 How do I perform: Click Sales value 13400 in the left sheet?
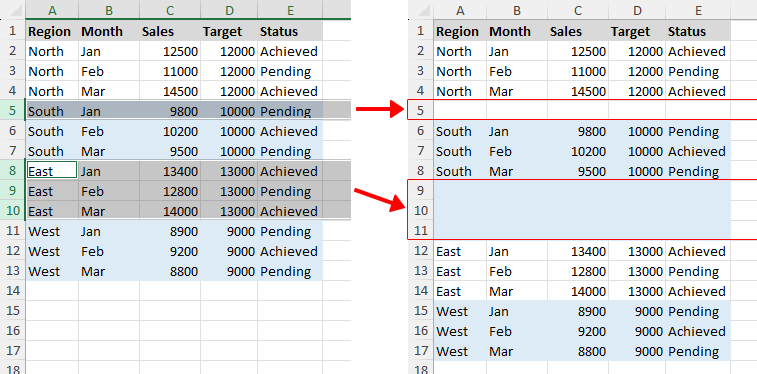170,171
